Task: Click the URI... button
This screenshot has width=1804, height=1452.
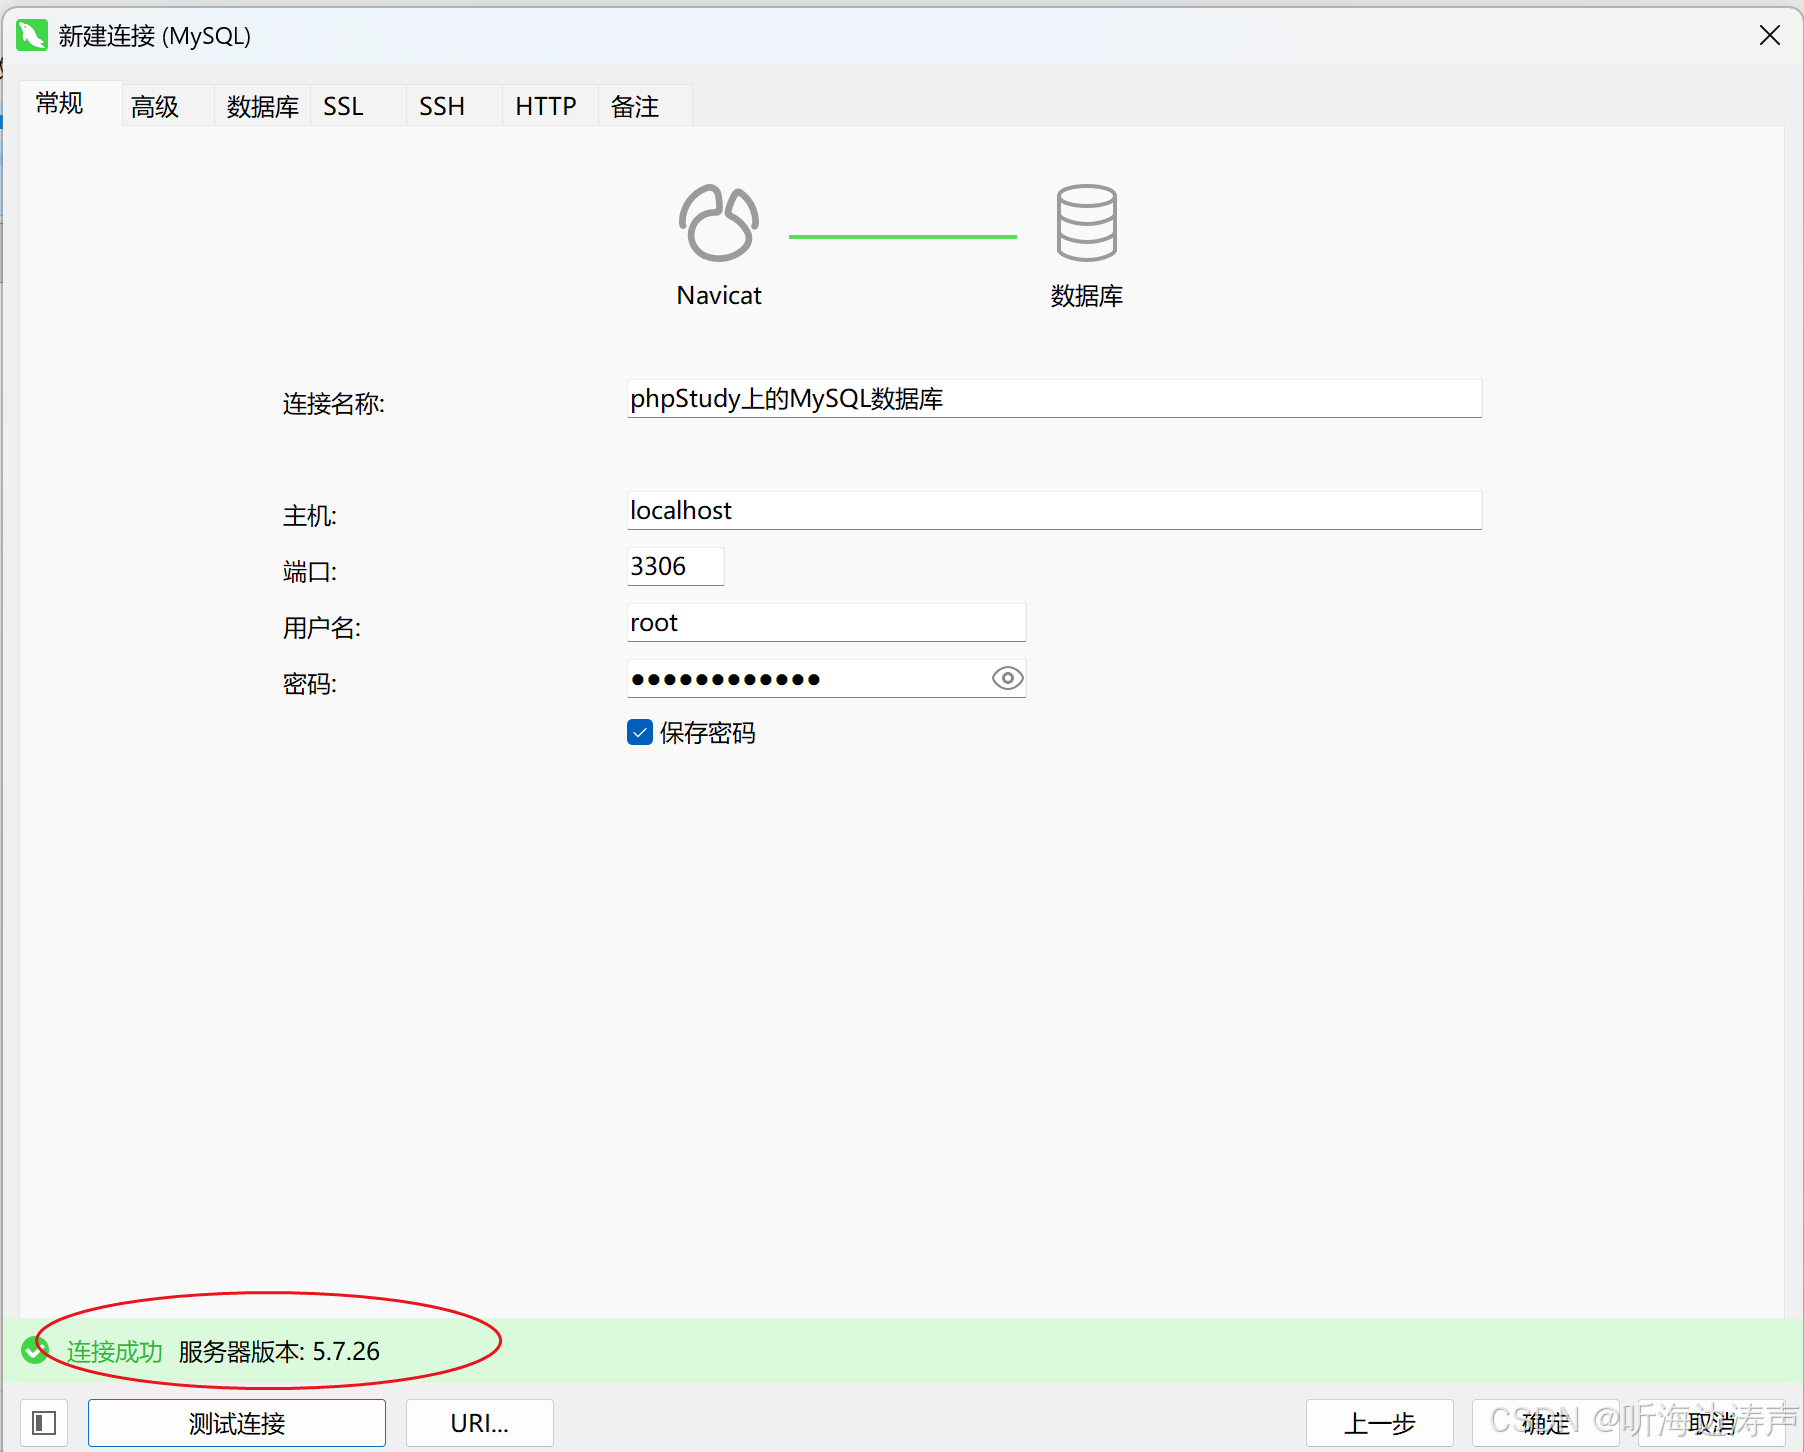Action: [x=479, y=1422]
